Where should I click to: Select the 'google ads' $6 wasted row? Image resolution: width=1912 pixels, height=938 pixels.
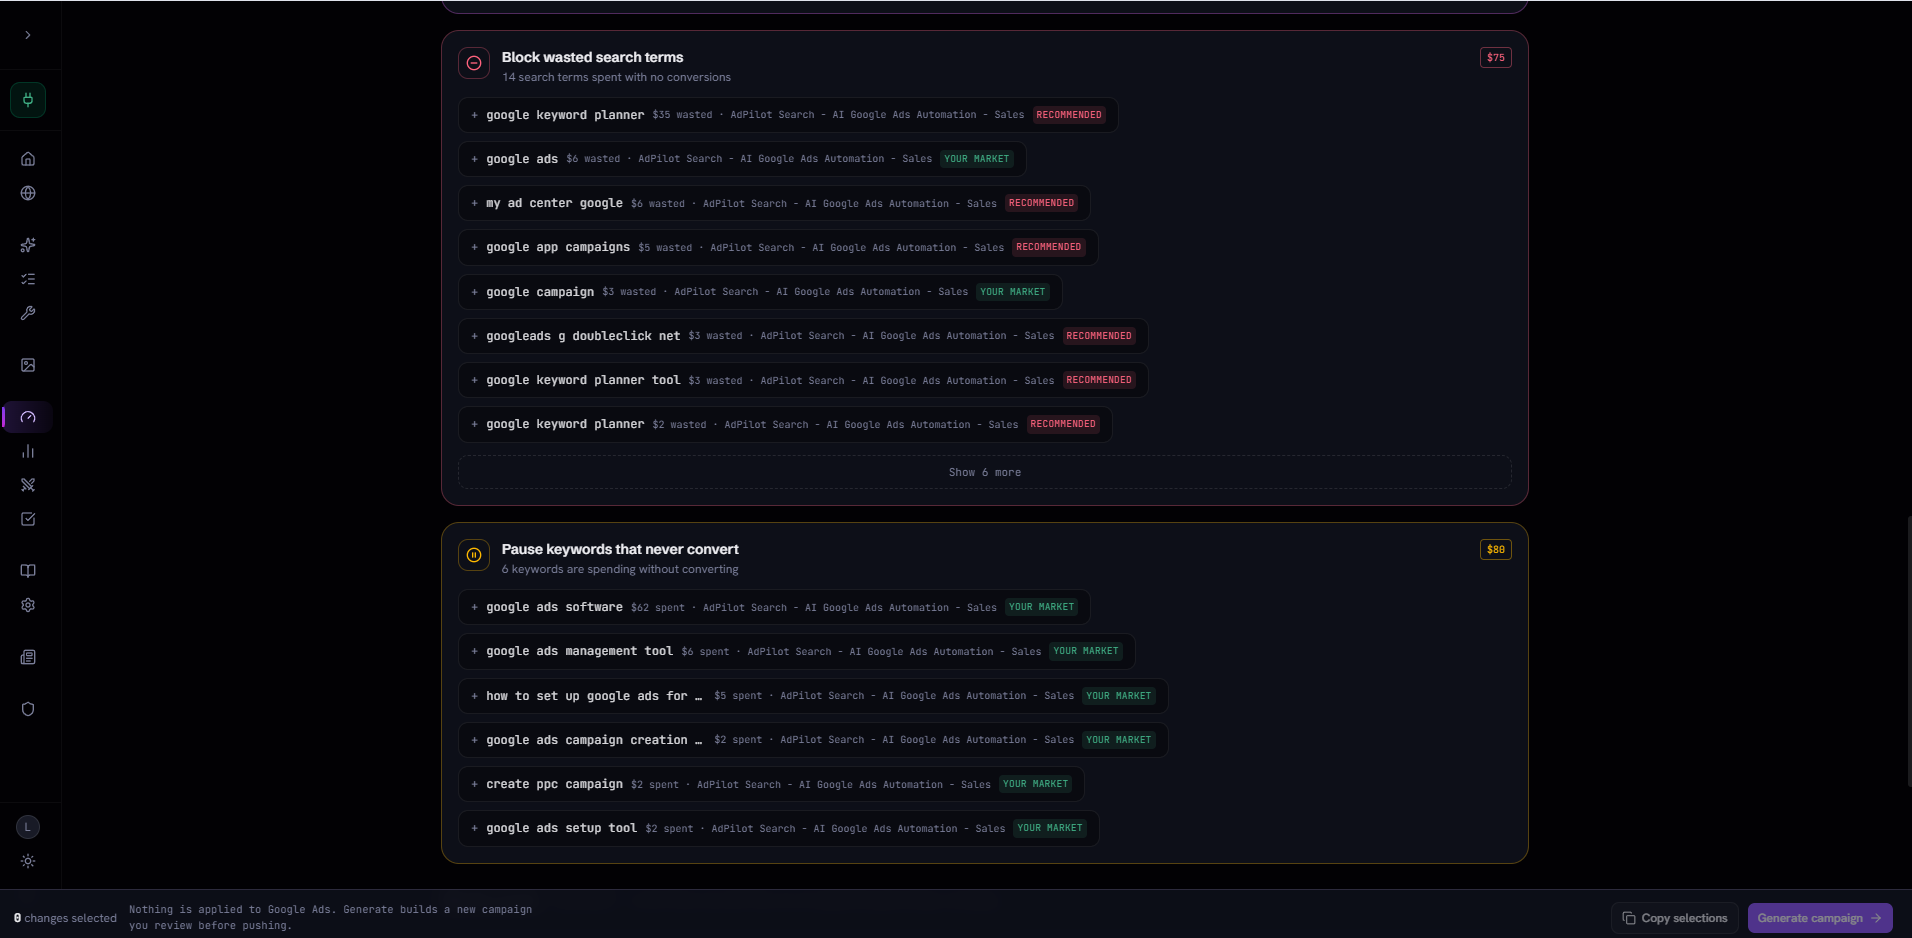(742, 159)
